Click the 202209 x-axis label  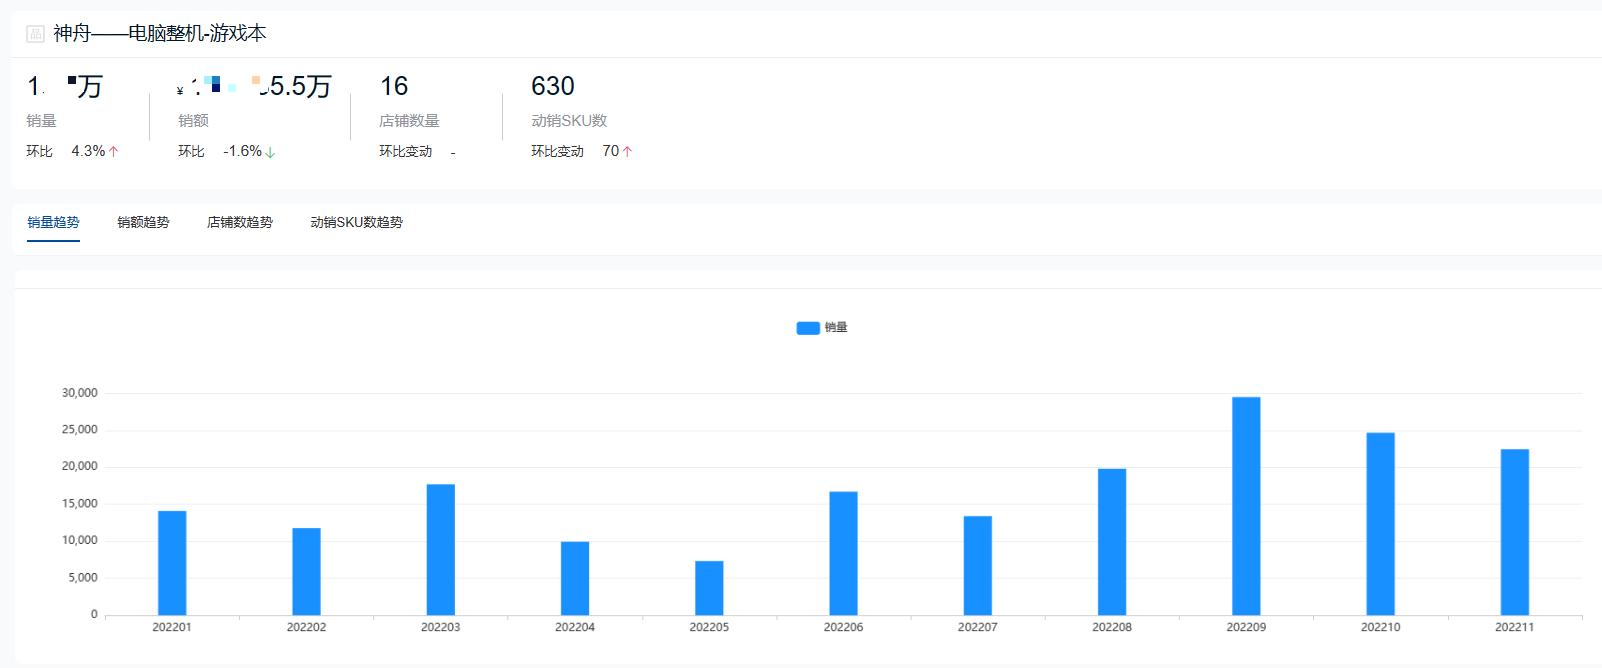(1246, 627)
